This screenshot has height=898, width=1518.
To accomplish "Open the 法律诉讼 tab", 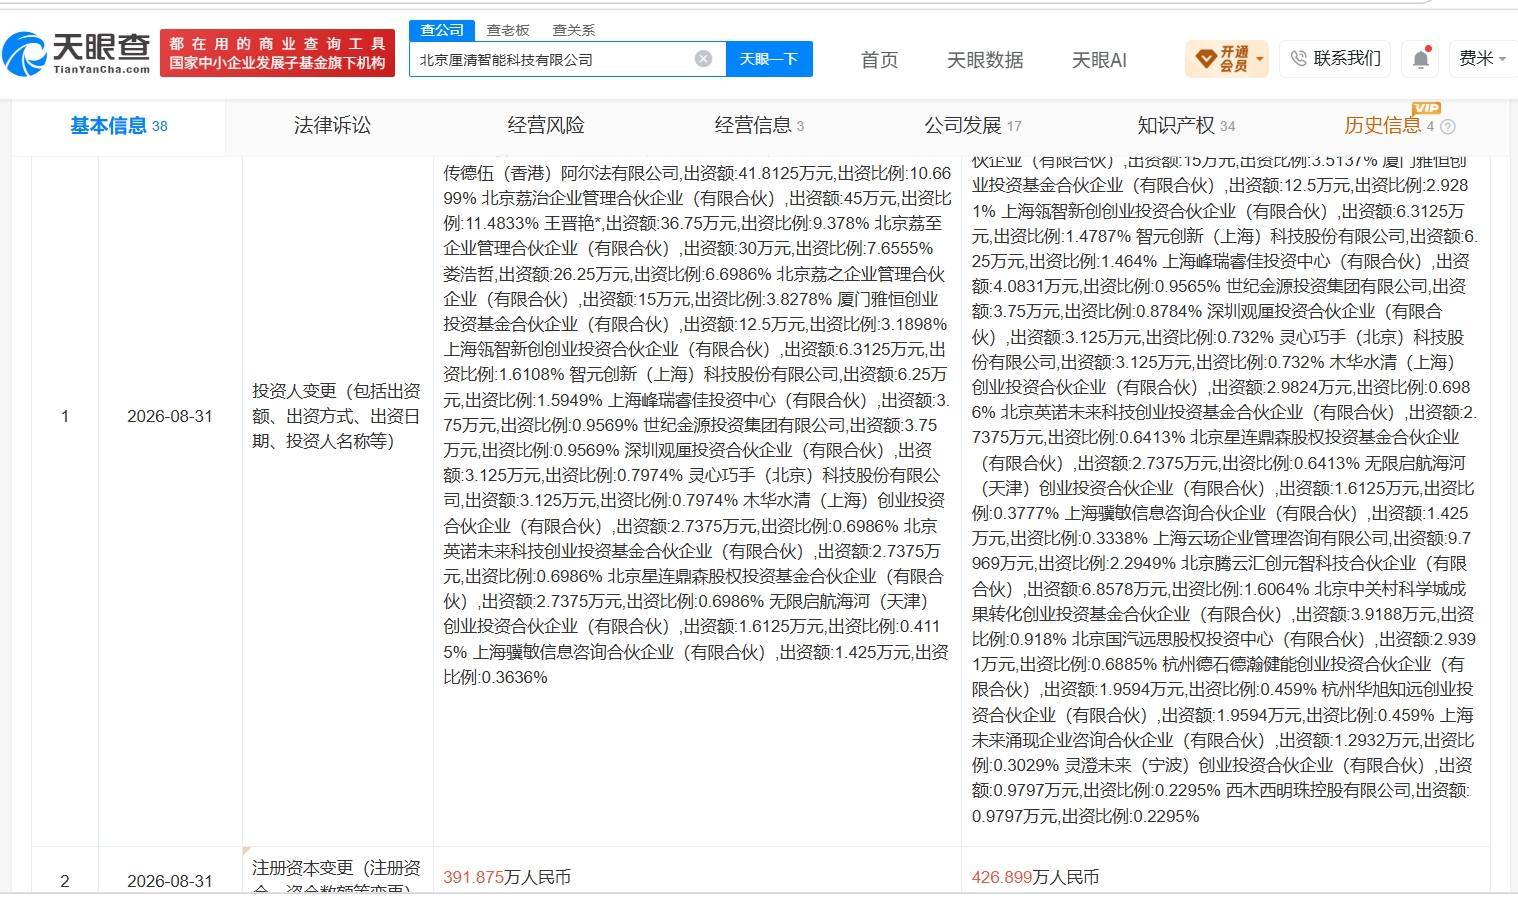I will click(332, 126).
